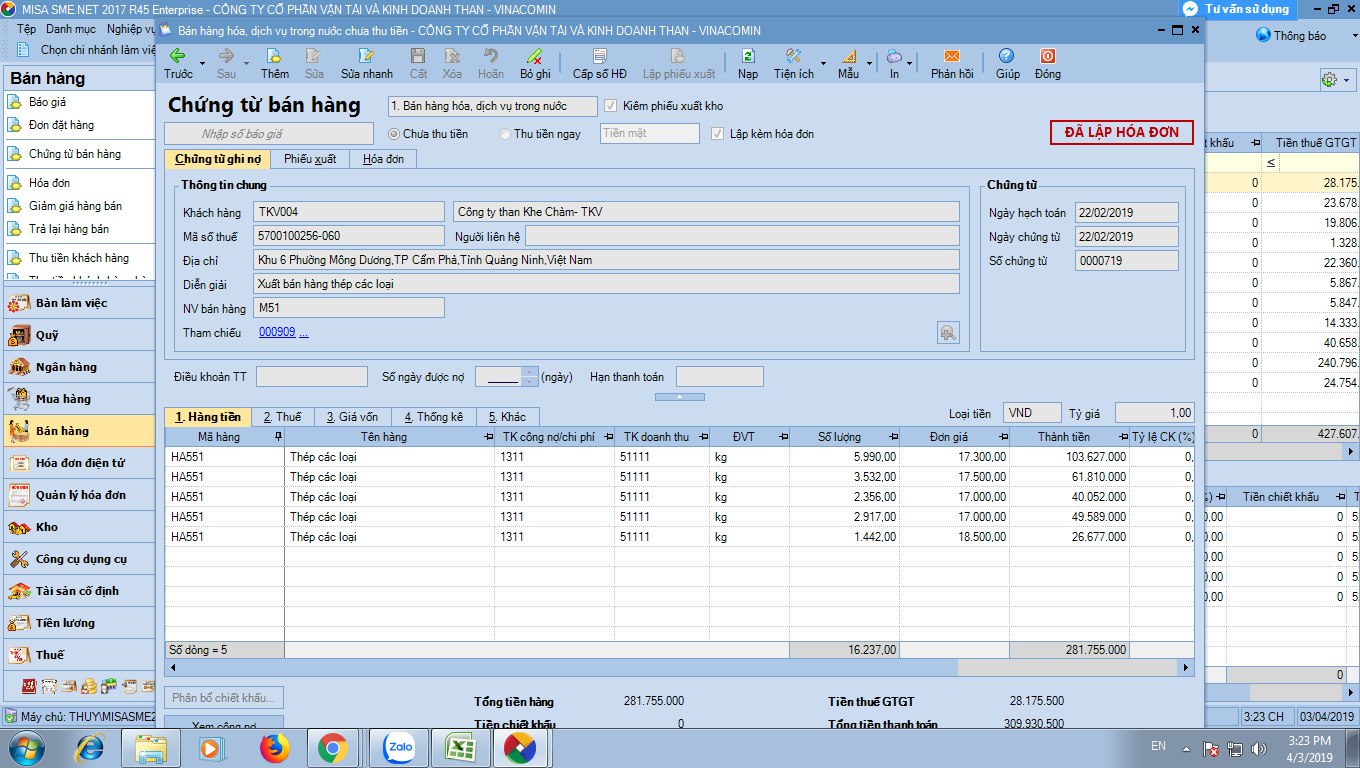Open sales type combo '1. Bán hàng hóa'
Screen dimensions: 1360x768
coord(492,106)
